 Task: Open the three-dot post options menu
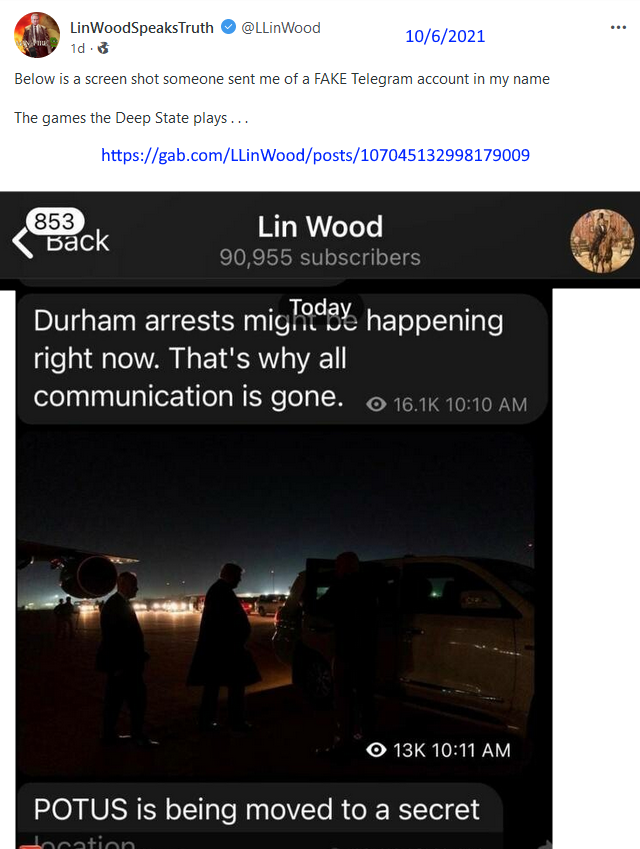[618, 27]
